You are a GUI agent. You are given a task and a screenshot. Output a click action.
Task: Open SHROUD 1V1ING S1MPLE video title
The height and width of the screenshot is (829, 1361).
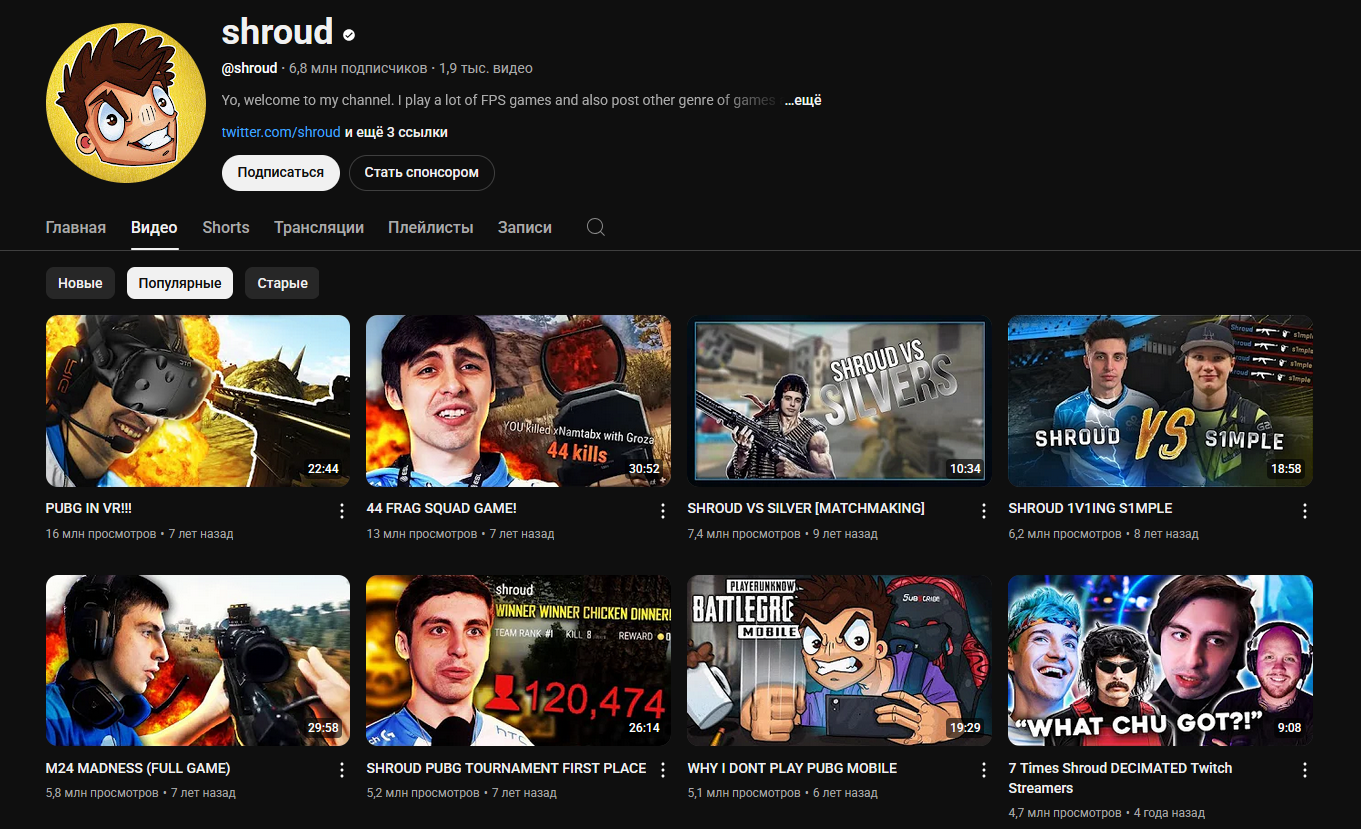1091,508
